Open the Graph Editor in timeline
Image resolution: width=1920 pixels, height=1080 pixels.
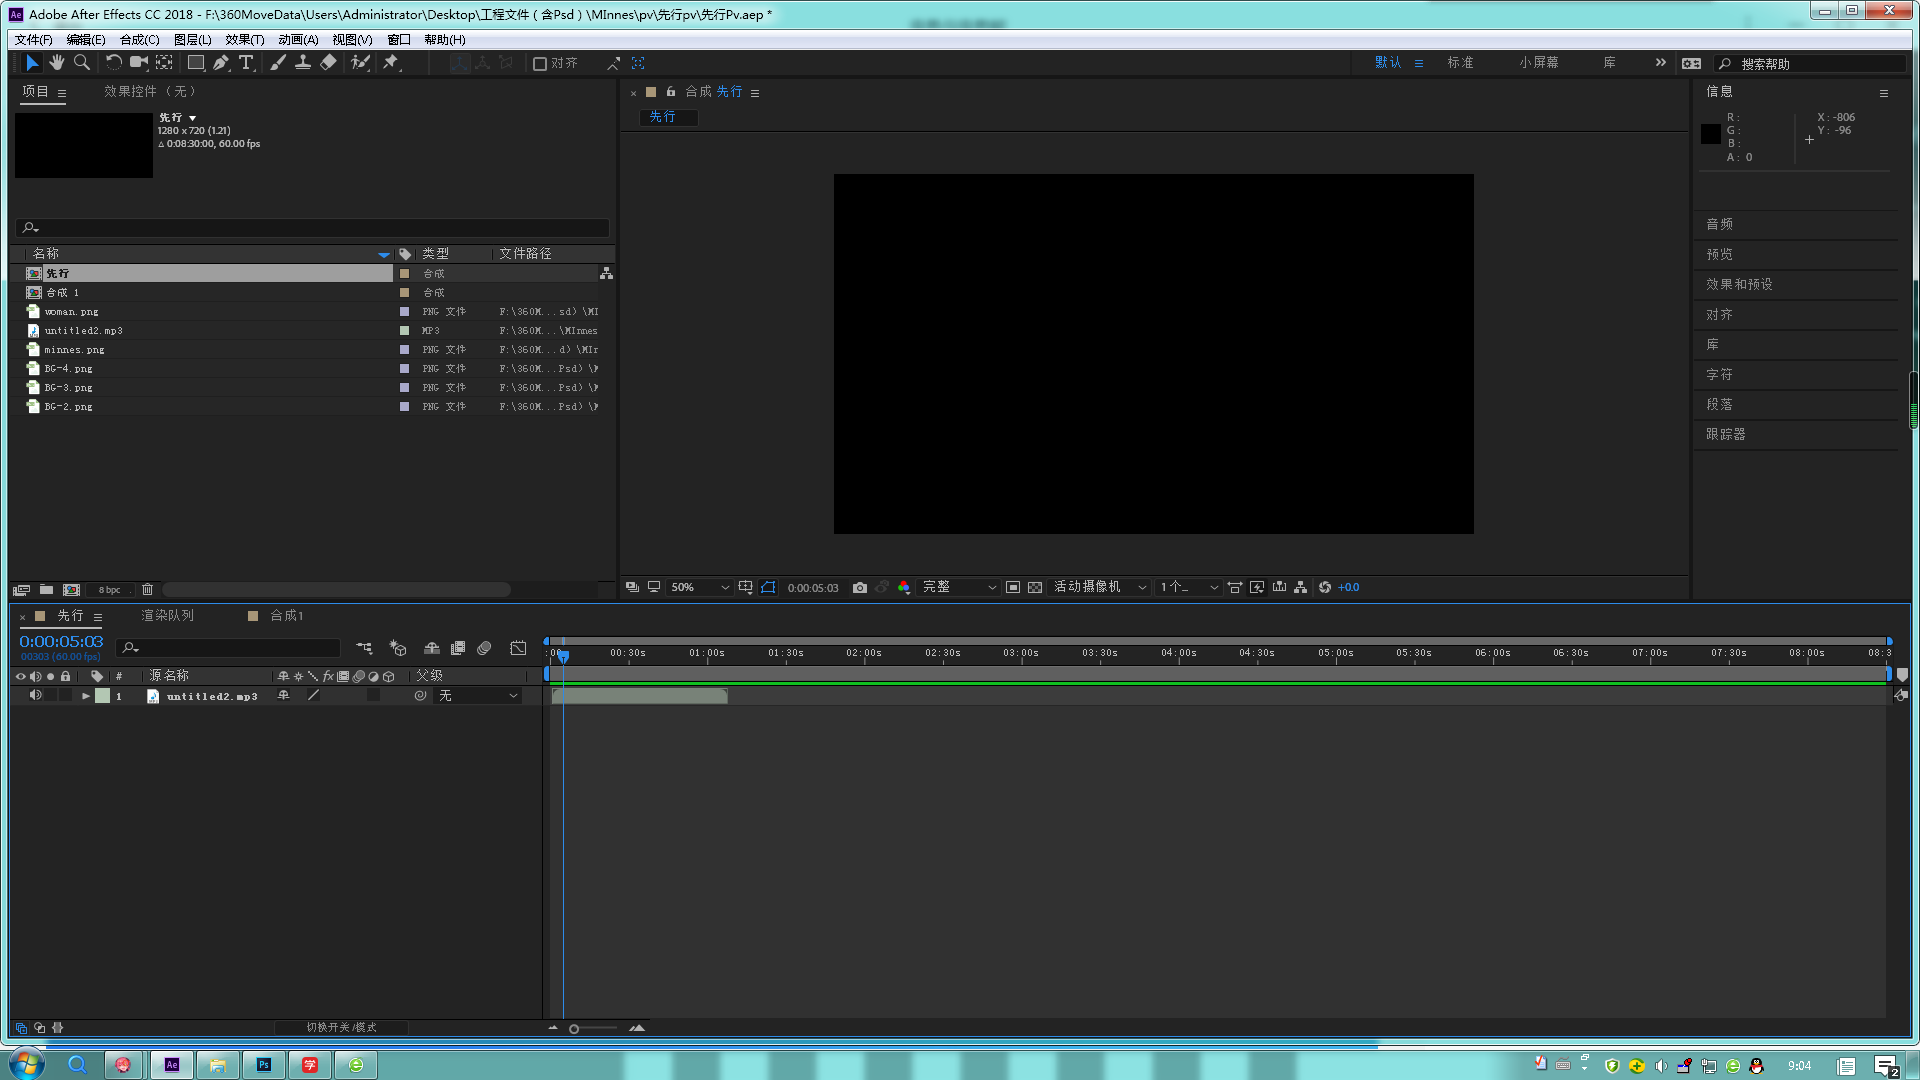(x=518, y=648)
